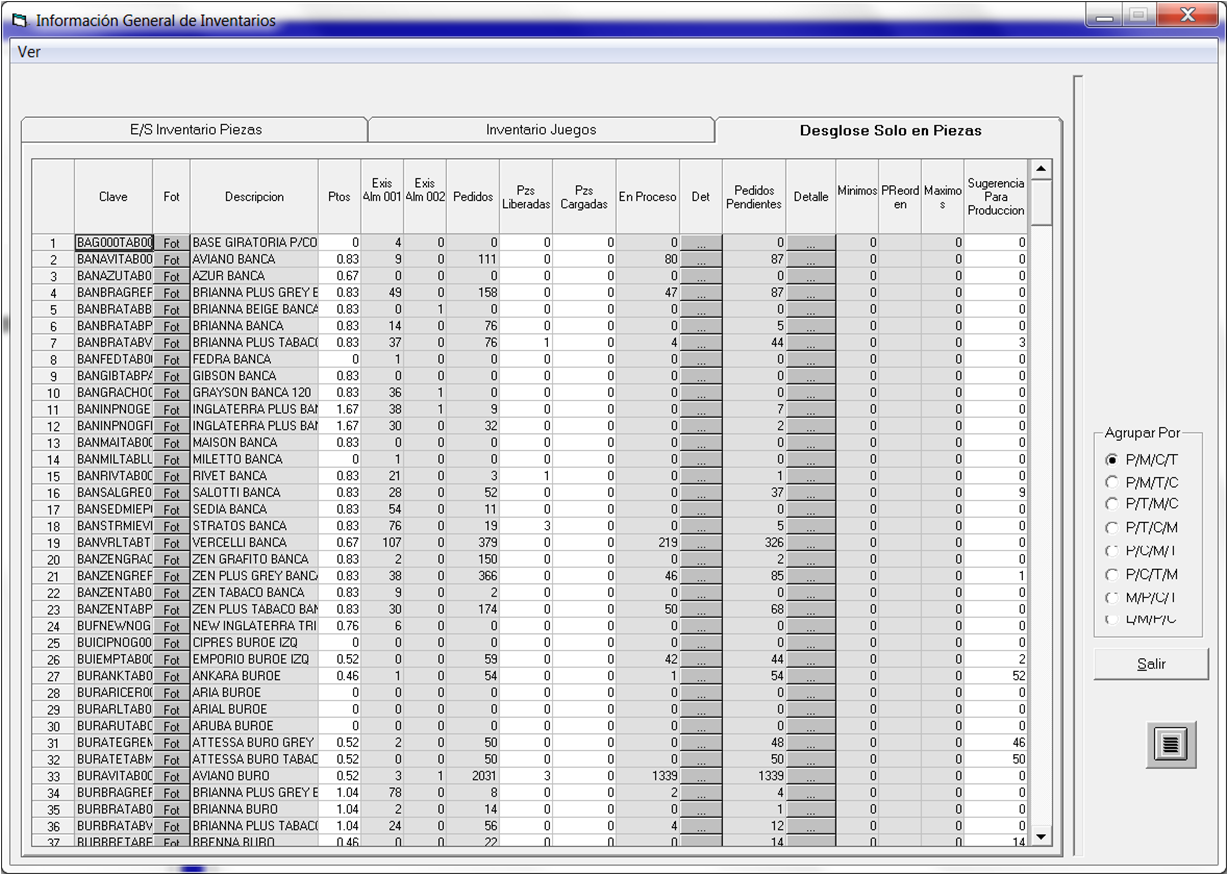1228x875 pixels.
Task: Click the list icon button below Salir
Action: point(1169,744)
